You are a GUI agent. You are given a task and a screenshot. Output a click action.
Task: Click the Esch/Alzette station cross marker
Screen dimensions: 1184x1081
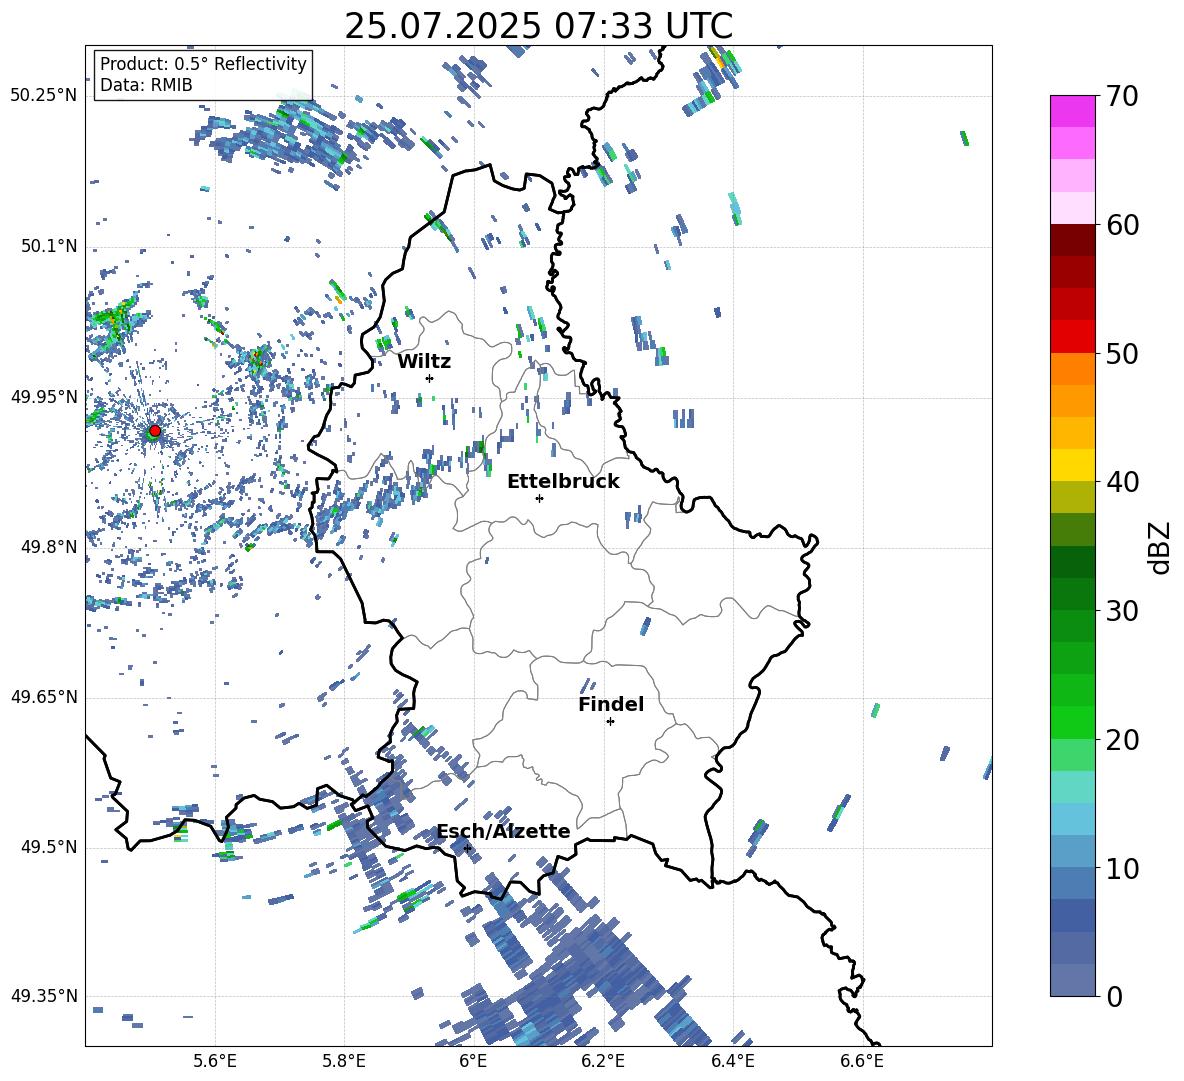(467, 848)
